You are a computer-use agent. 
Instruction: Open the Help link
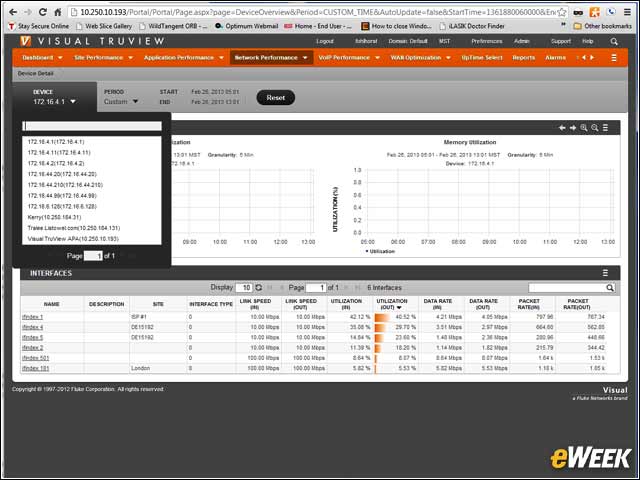point(587,41)
